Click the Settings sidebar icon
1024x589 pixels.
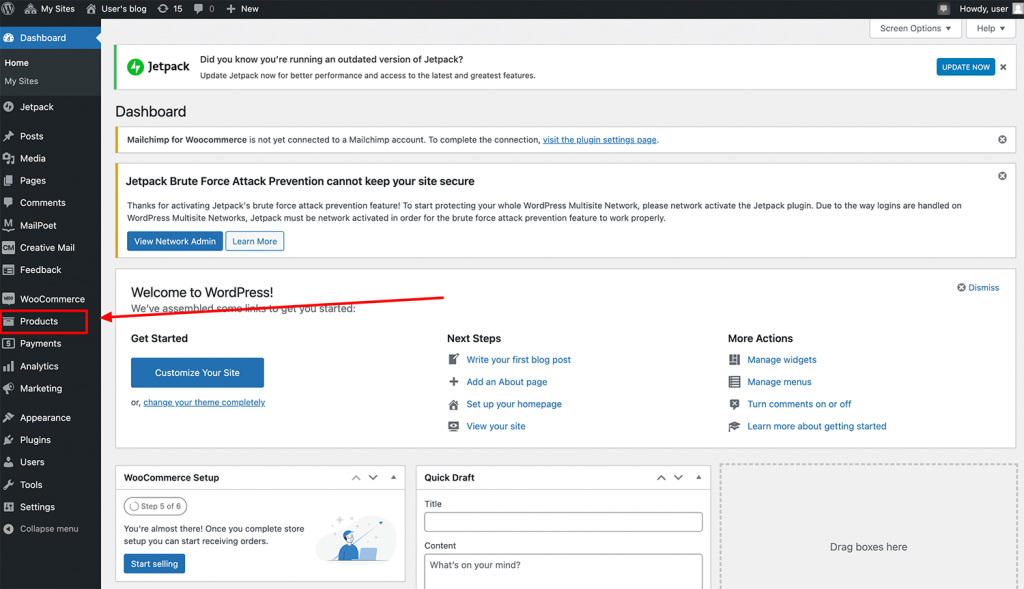coord(8,507)
